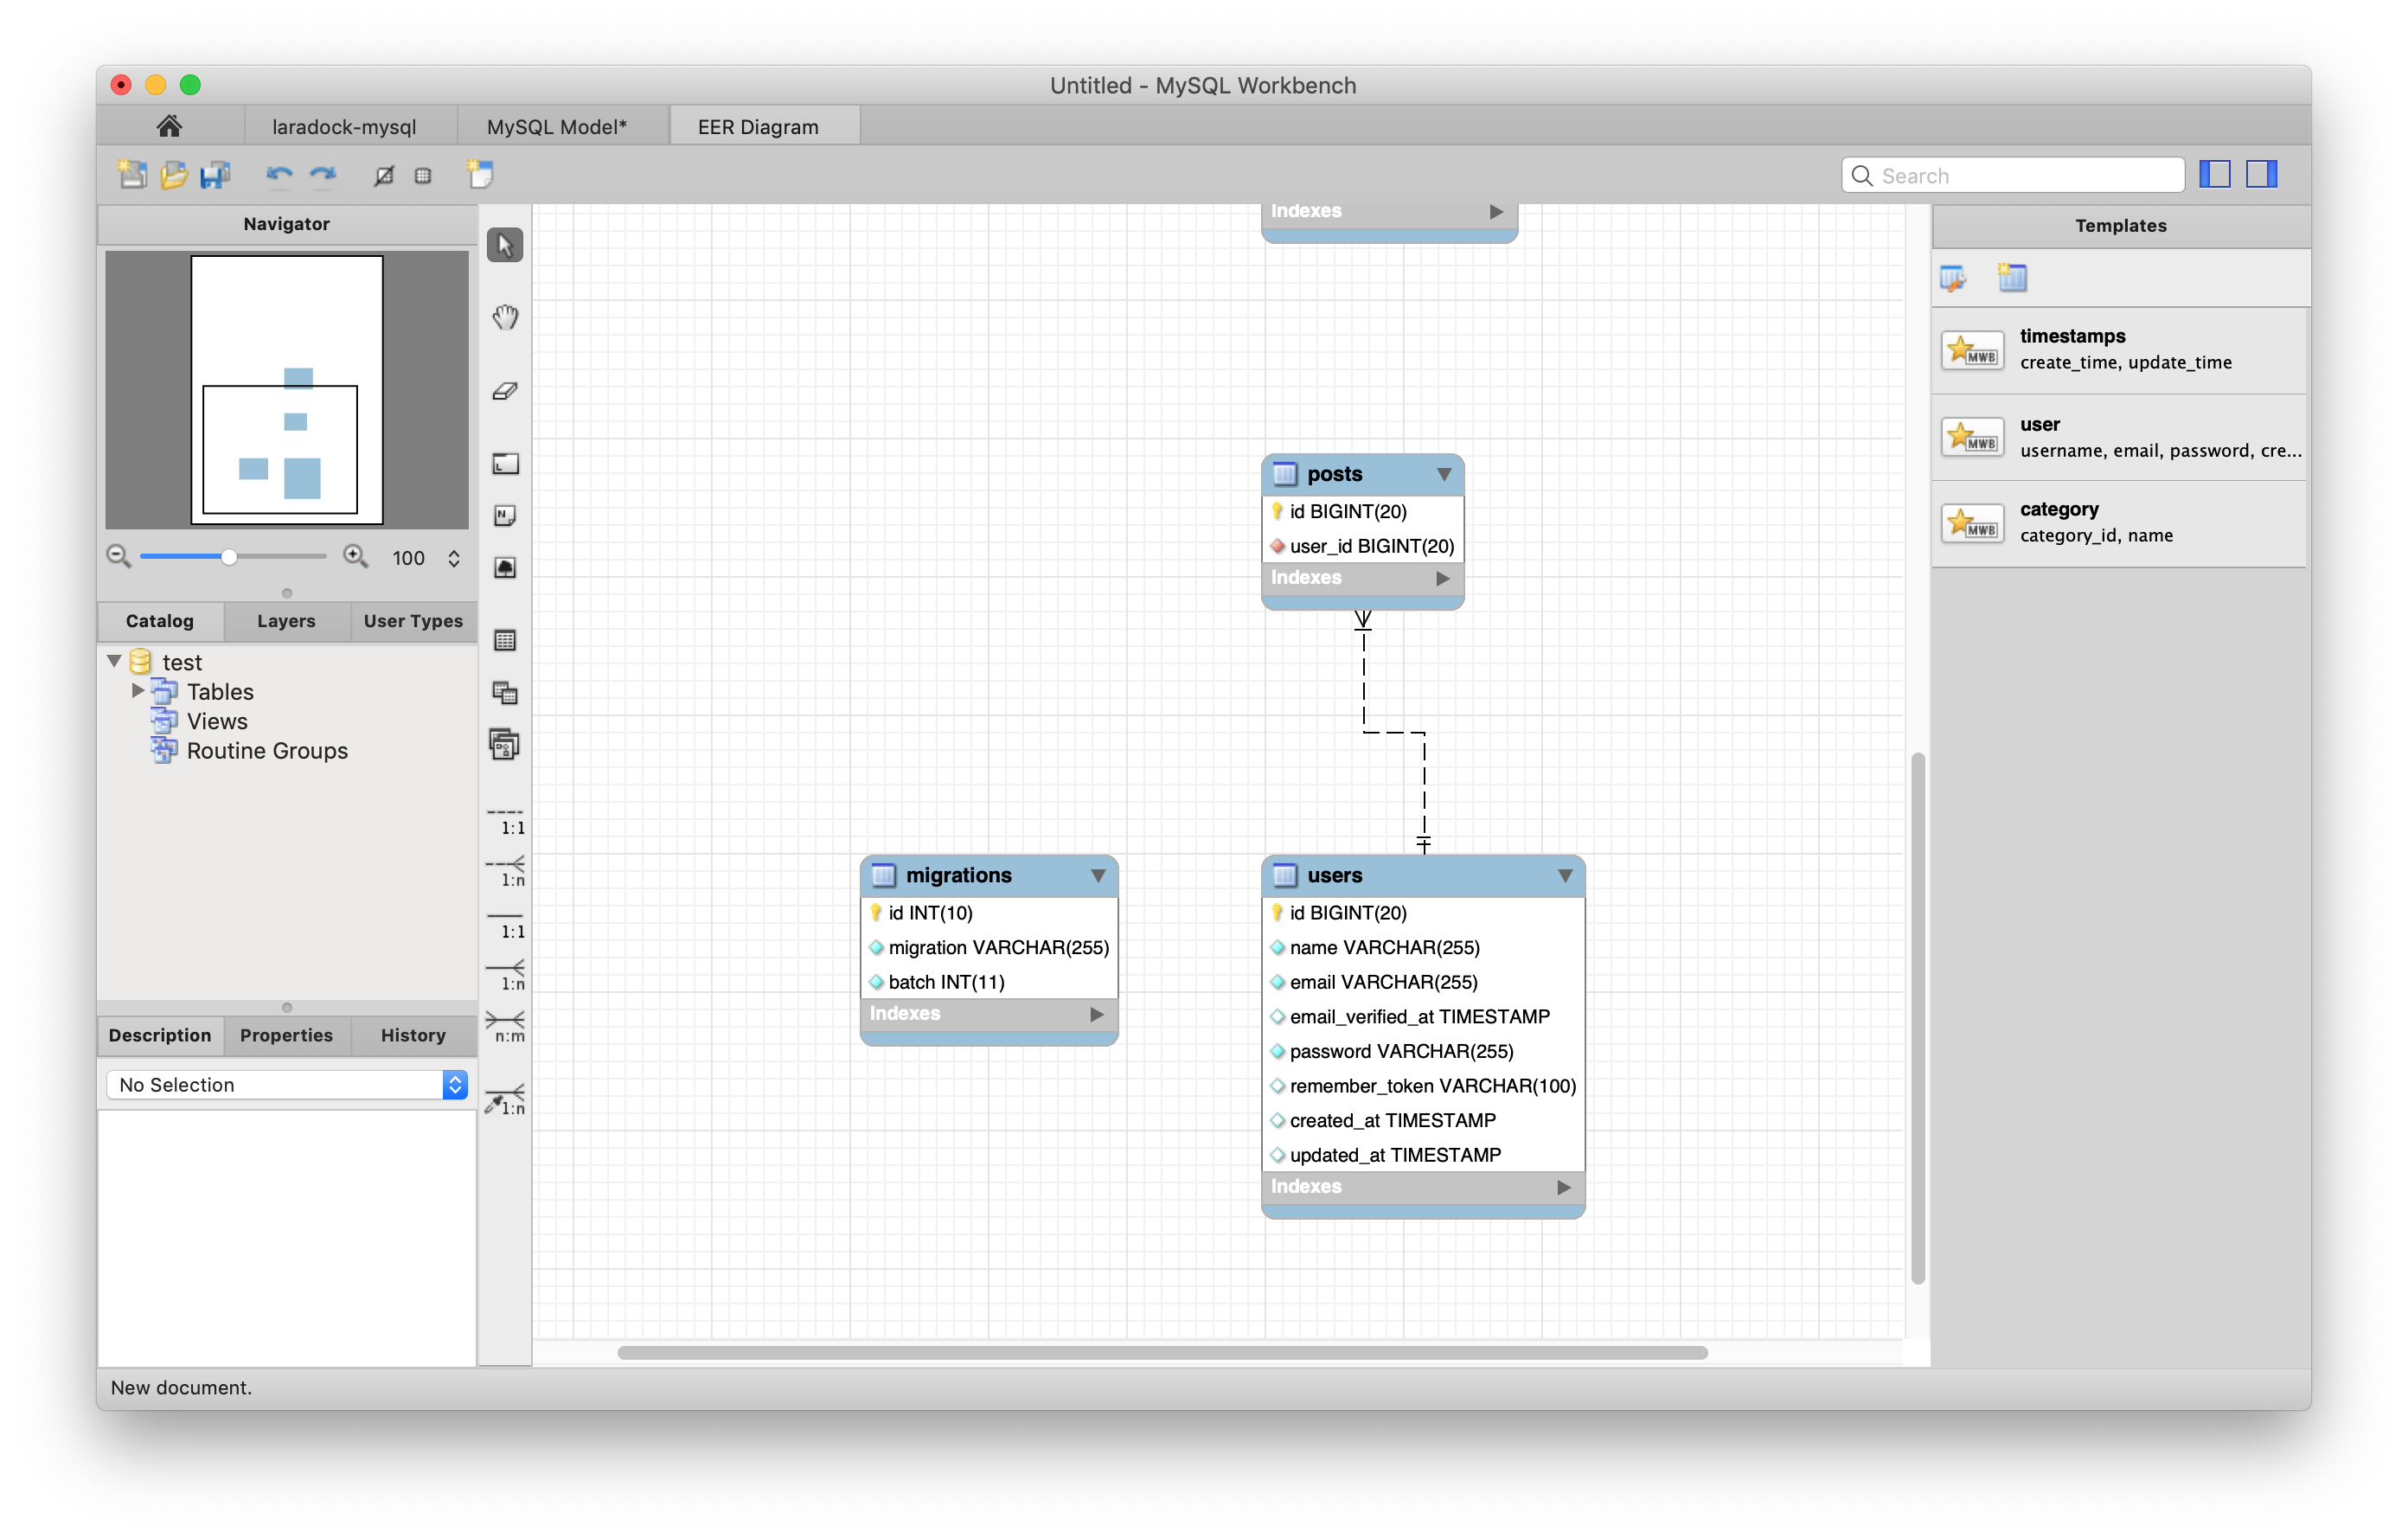Open the History tab
Image resolution: width=2408 pixels, height=1538 pixels.
(413, 1036)
